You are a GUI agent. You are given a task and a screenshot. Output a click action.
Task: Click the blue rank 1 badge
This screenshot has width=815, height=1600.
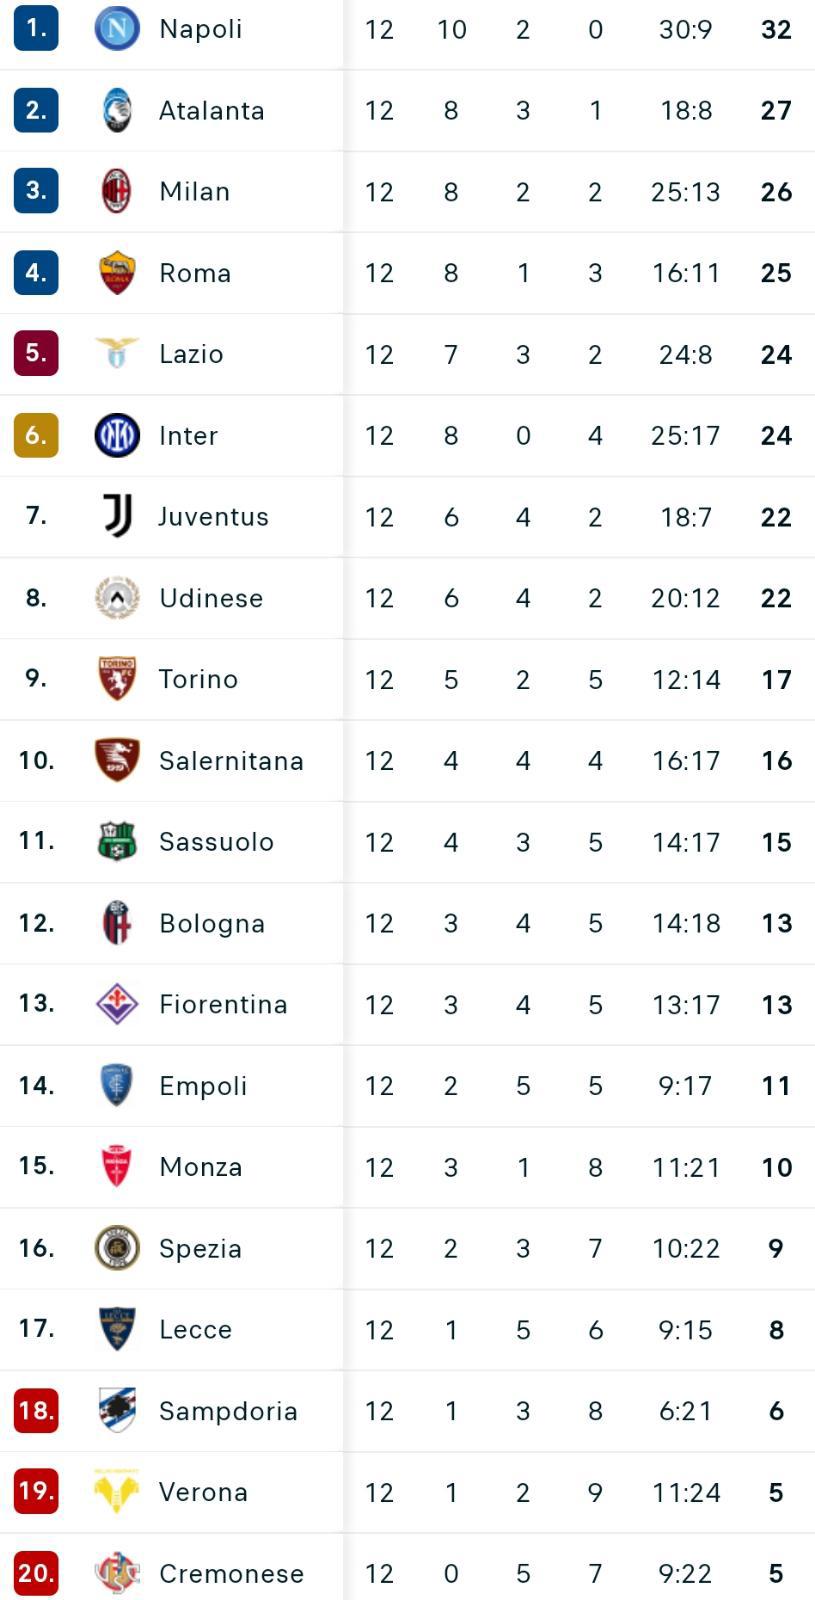click(36, 28)
